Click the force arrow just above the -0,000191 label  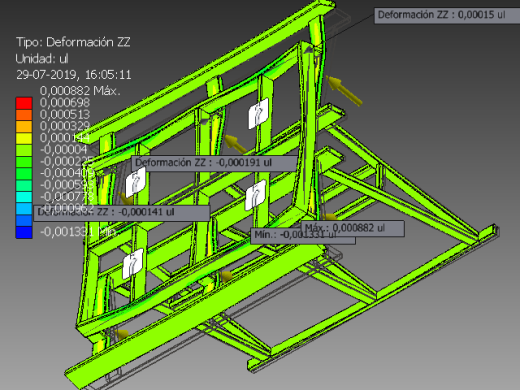click(x=235, y=143)
